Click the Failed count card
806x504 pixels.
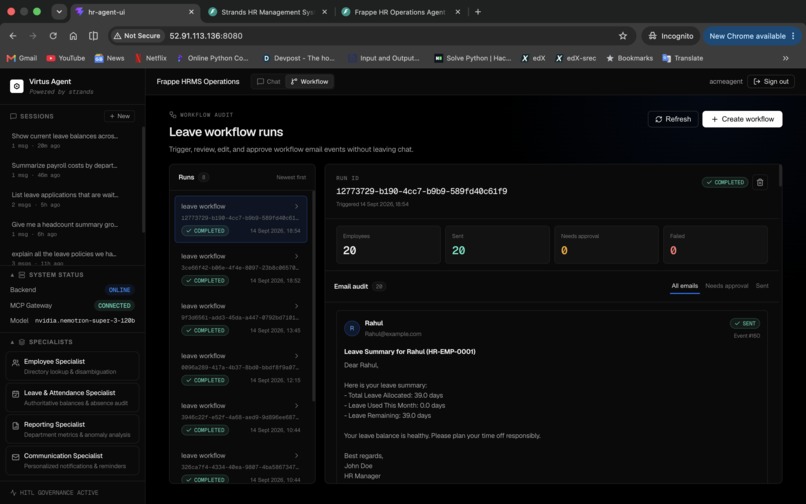(715, 244)
